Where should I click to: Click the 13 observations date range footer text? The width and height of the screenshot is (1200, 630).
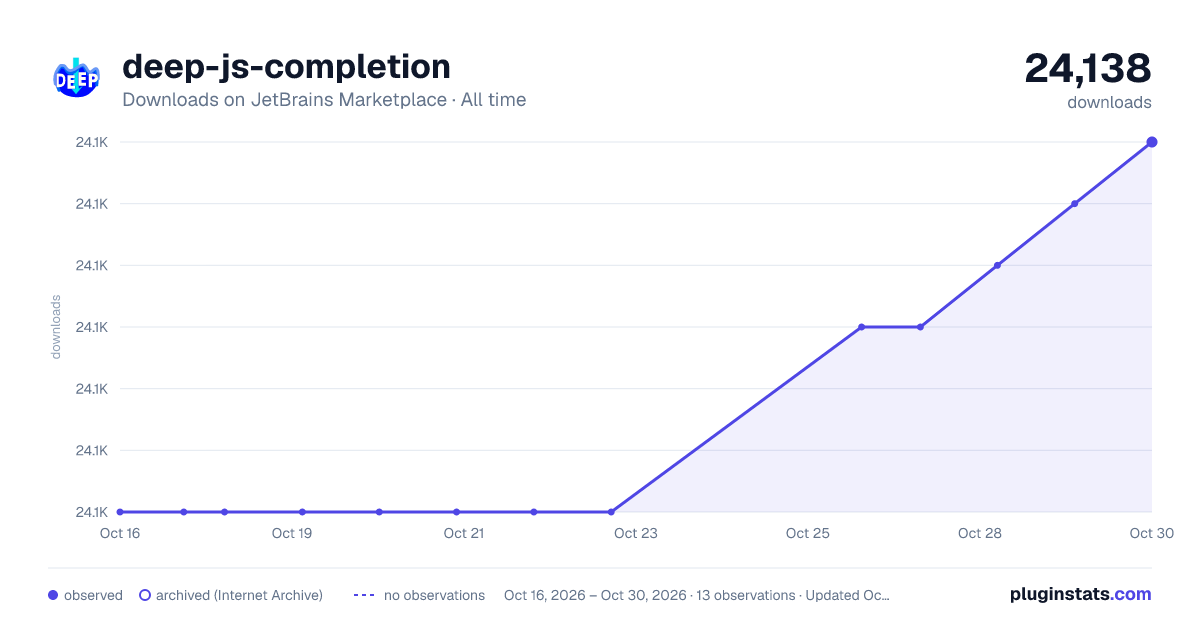[697, 595]
